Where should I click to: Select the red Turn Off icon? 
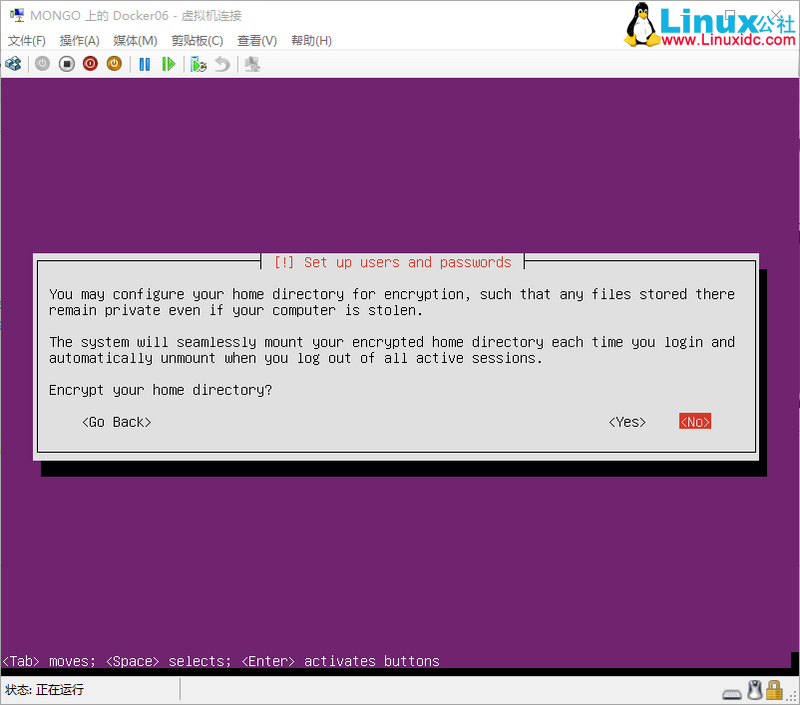point(91,63)
